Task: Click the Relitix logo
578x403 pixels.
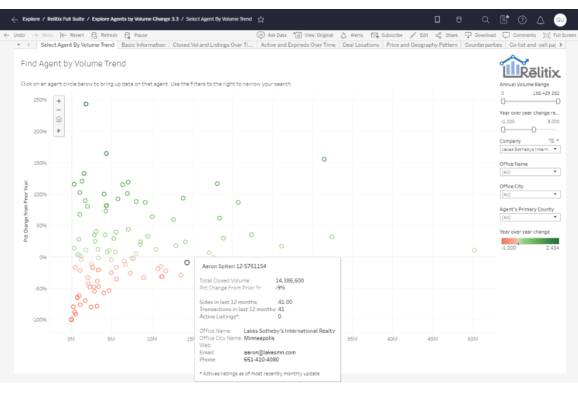Action: [530, 67]
